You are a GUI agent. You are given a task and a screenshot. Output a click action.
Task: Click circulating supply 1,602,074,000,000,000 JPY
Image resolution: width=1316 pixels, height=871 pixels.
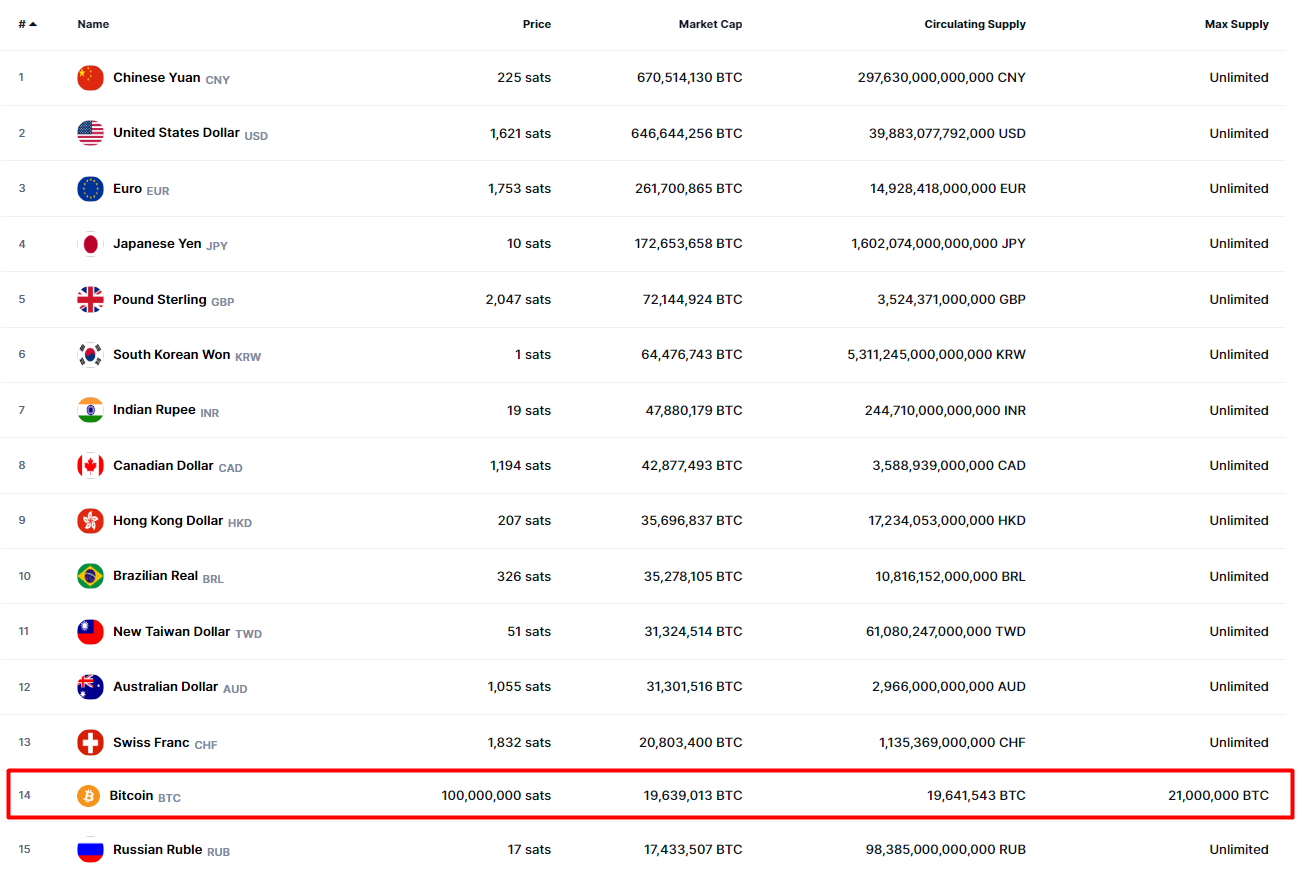[939, 243]
